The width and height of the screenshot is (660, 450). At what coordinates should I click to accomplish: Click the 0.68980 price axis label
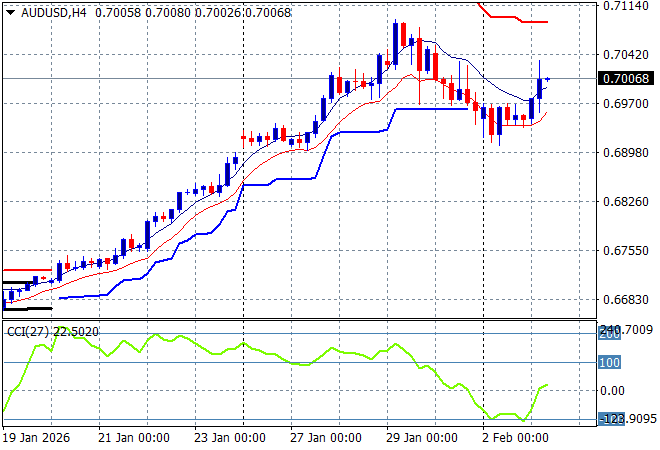click(626, 152)
